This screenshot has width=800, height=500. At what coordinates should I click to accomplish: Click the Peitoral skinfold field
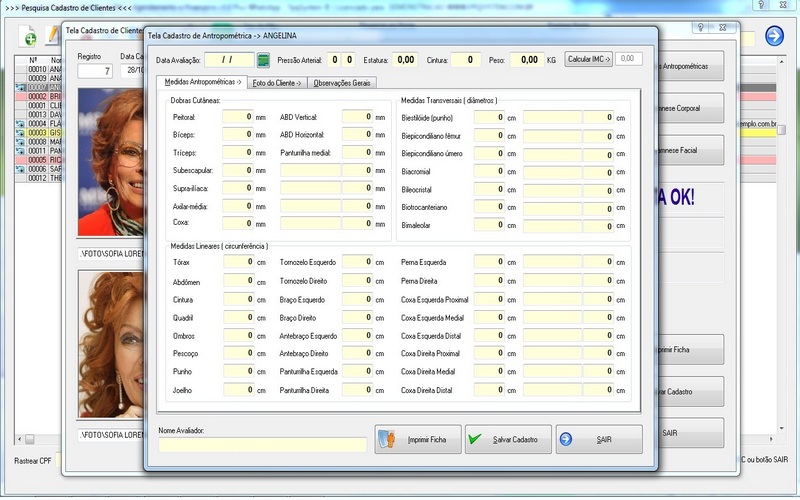pos(238,117)
